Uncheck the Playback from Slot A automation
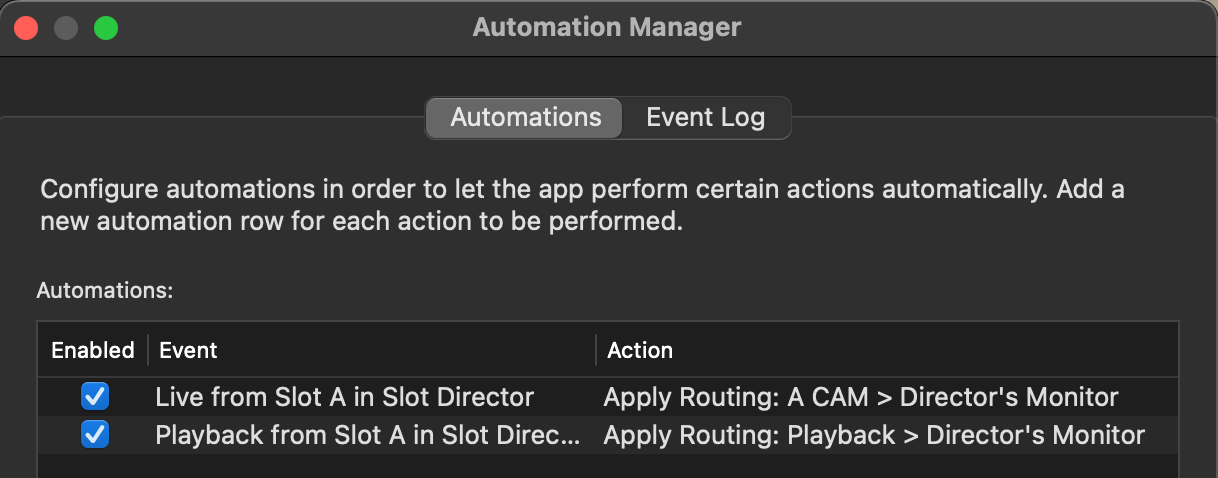 point(95,435)
